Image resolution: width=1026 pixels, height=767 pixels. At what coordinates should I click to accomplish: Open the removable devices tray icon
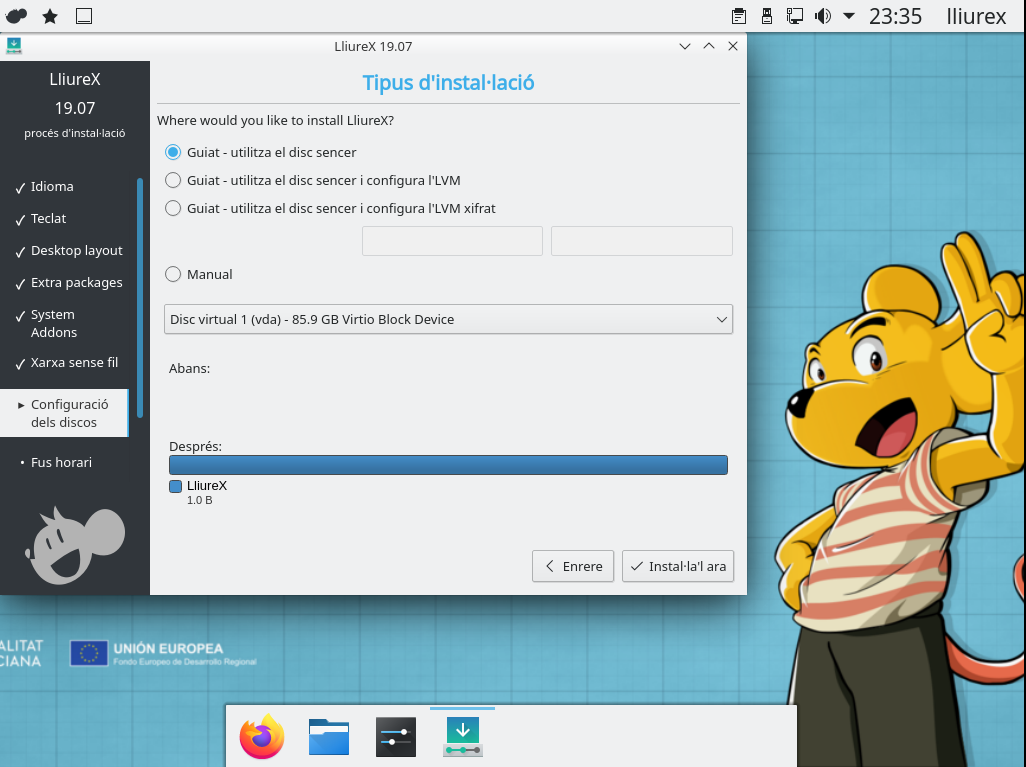point(767,16)
